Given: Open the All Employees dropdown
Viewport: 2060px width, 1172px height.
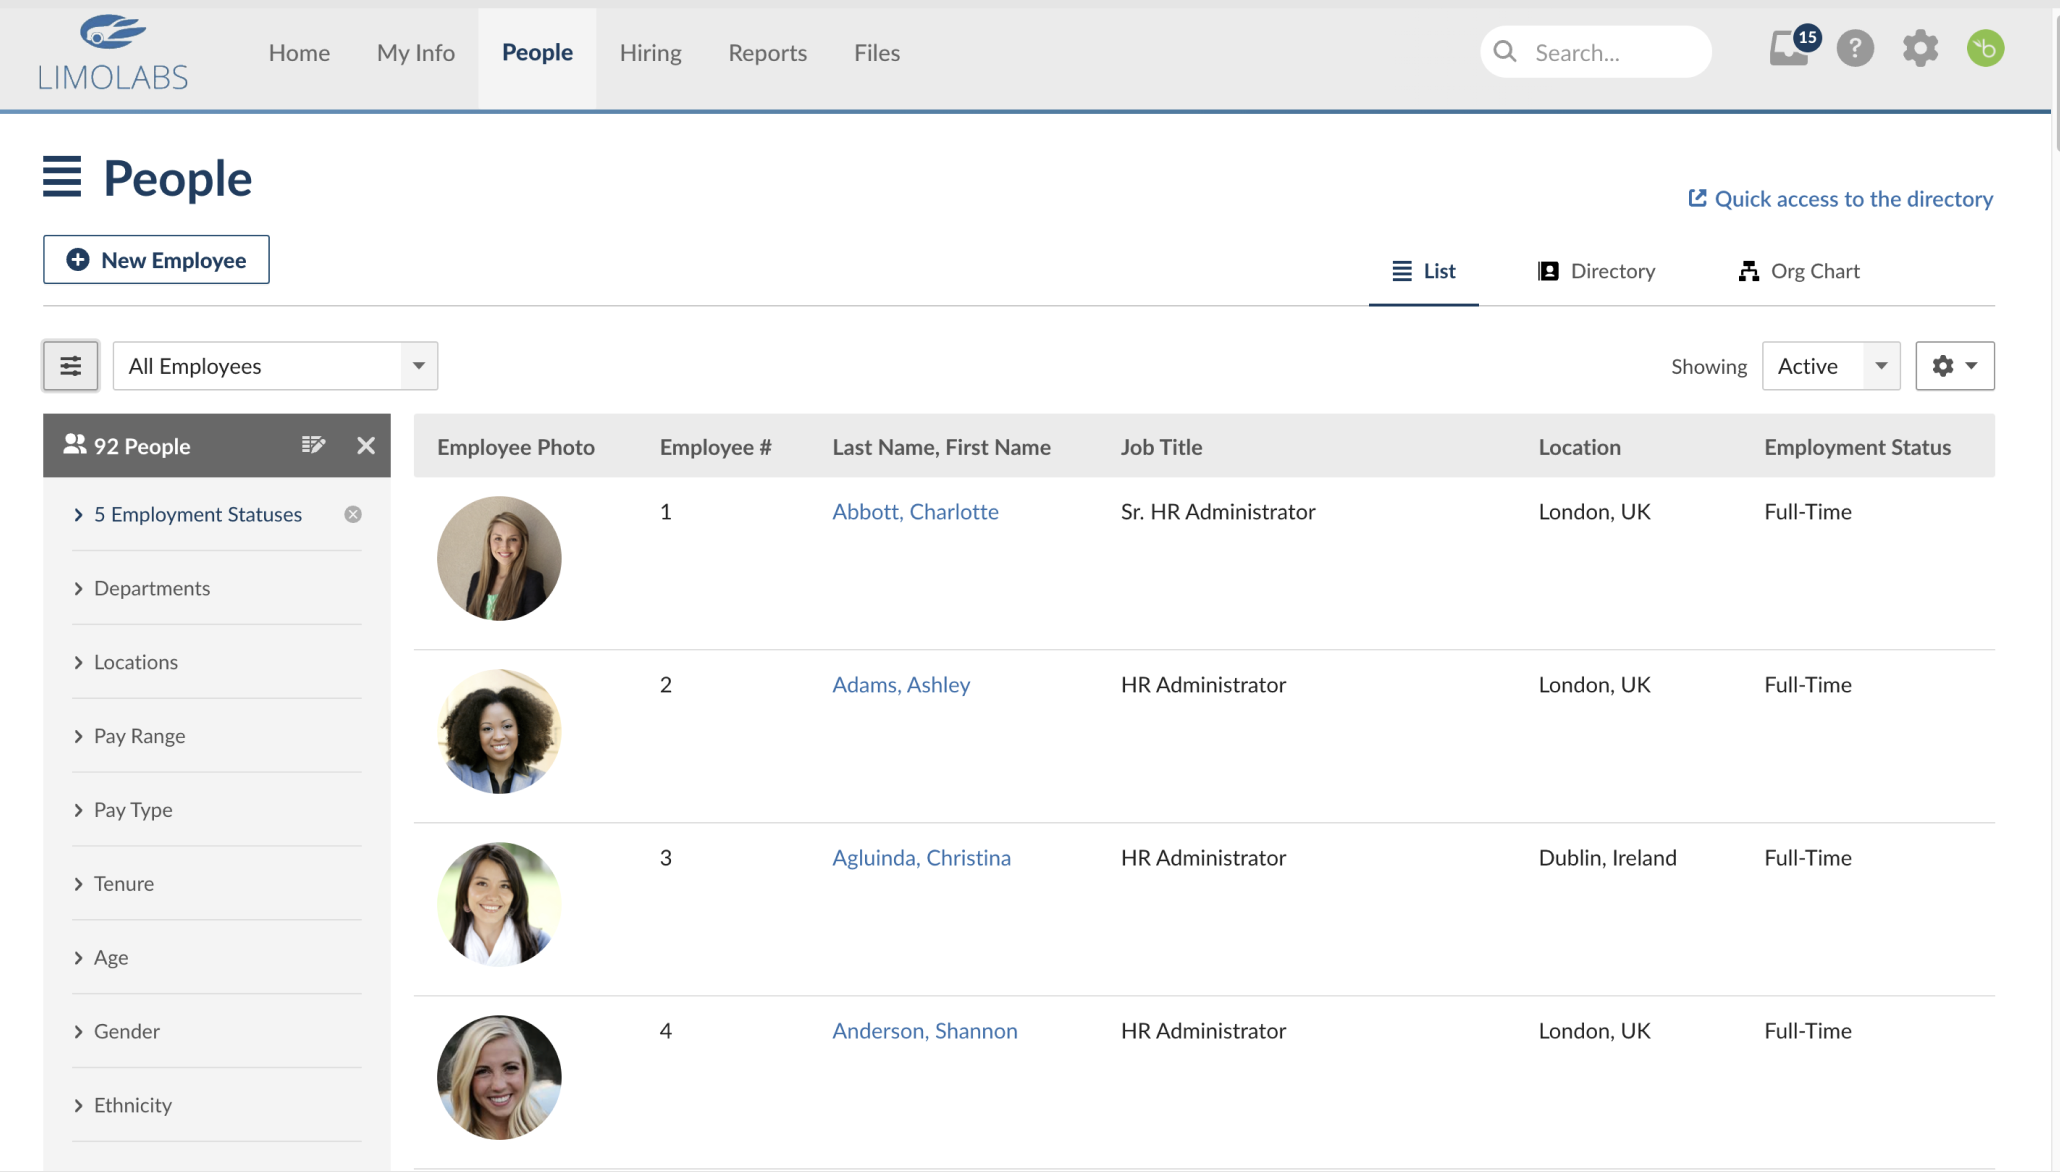Looking at the screenshot, I should pos(275,366).
